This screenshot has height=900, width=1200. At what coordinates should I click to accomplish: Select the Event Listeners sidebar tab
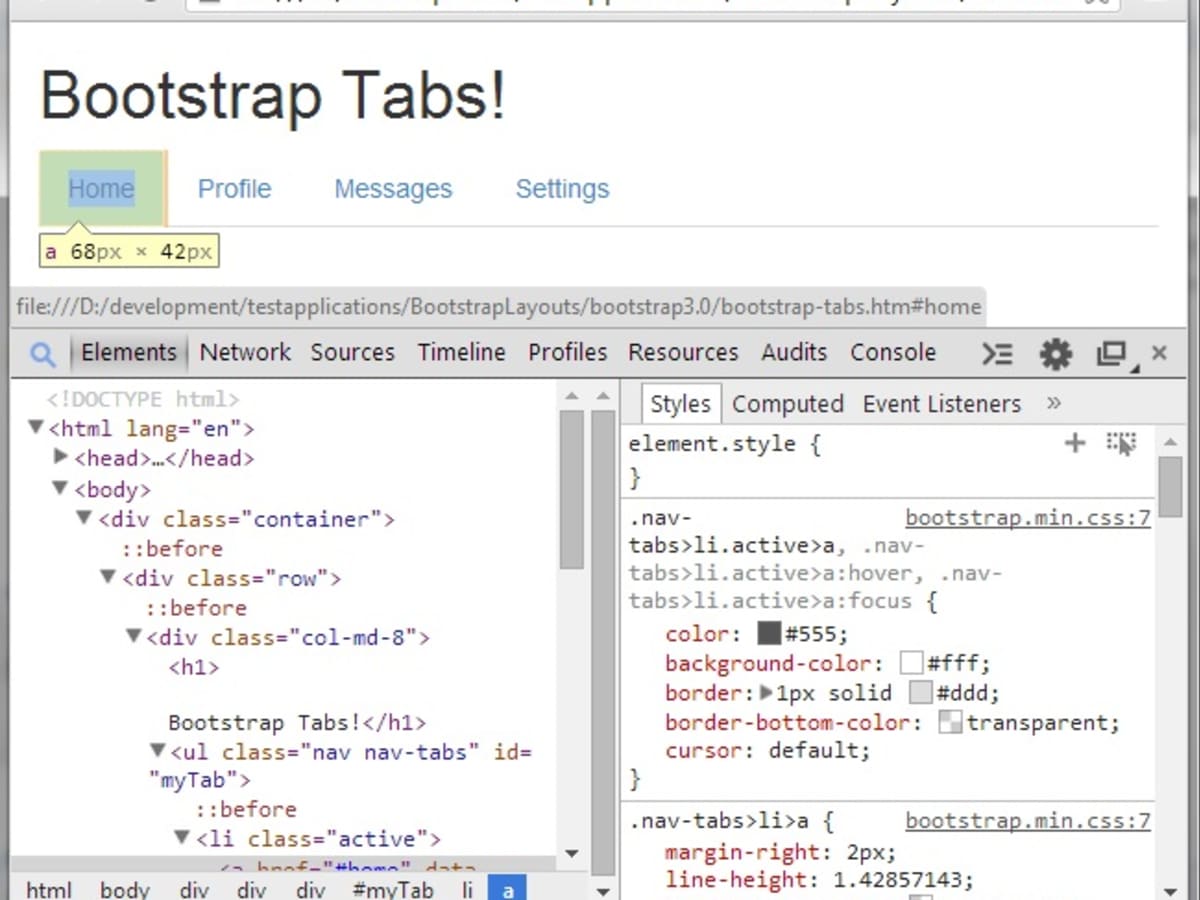942,404
